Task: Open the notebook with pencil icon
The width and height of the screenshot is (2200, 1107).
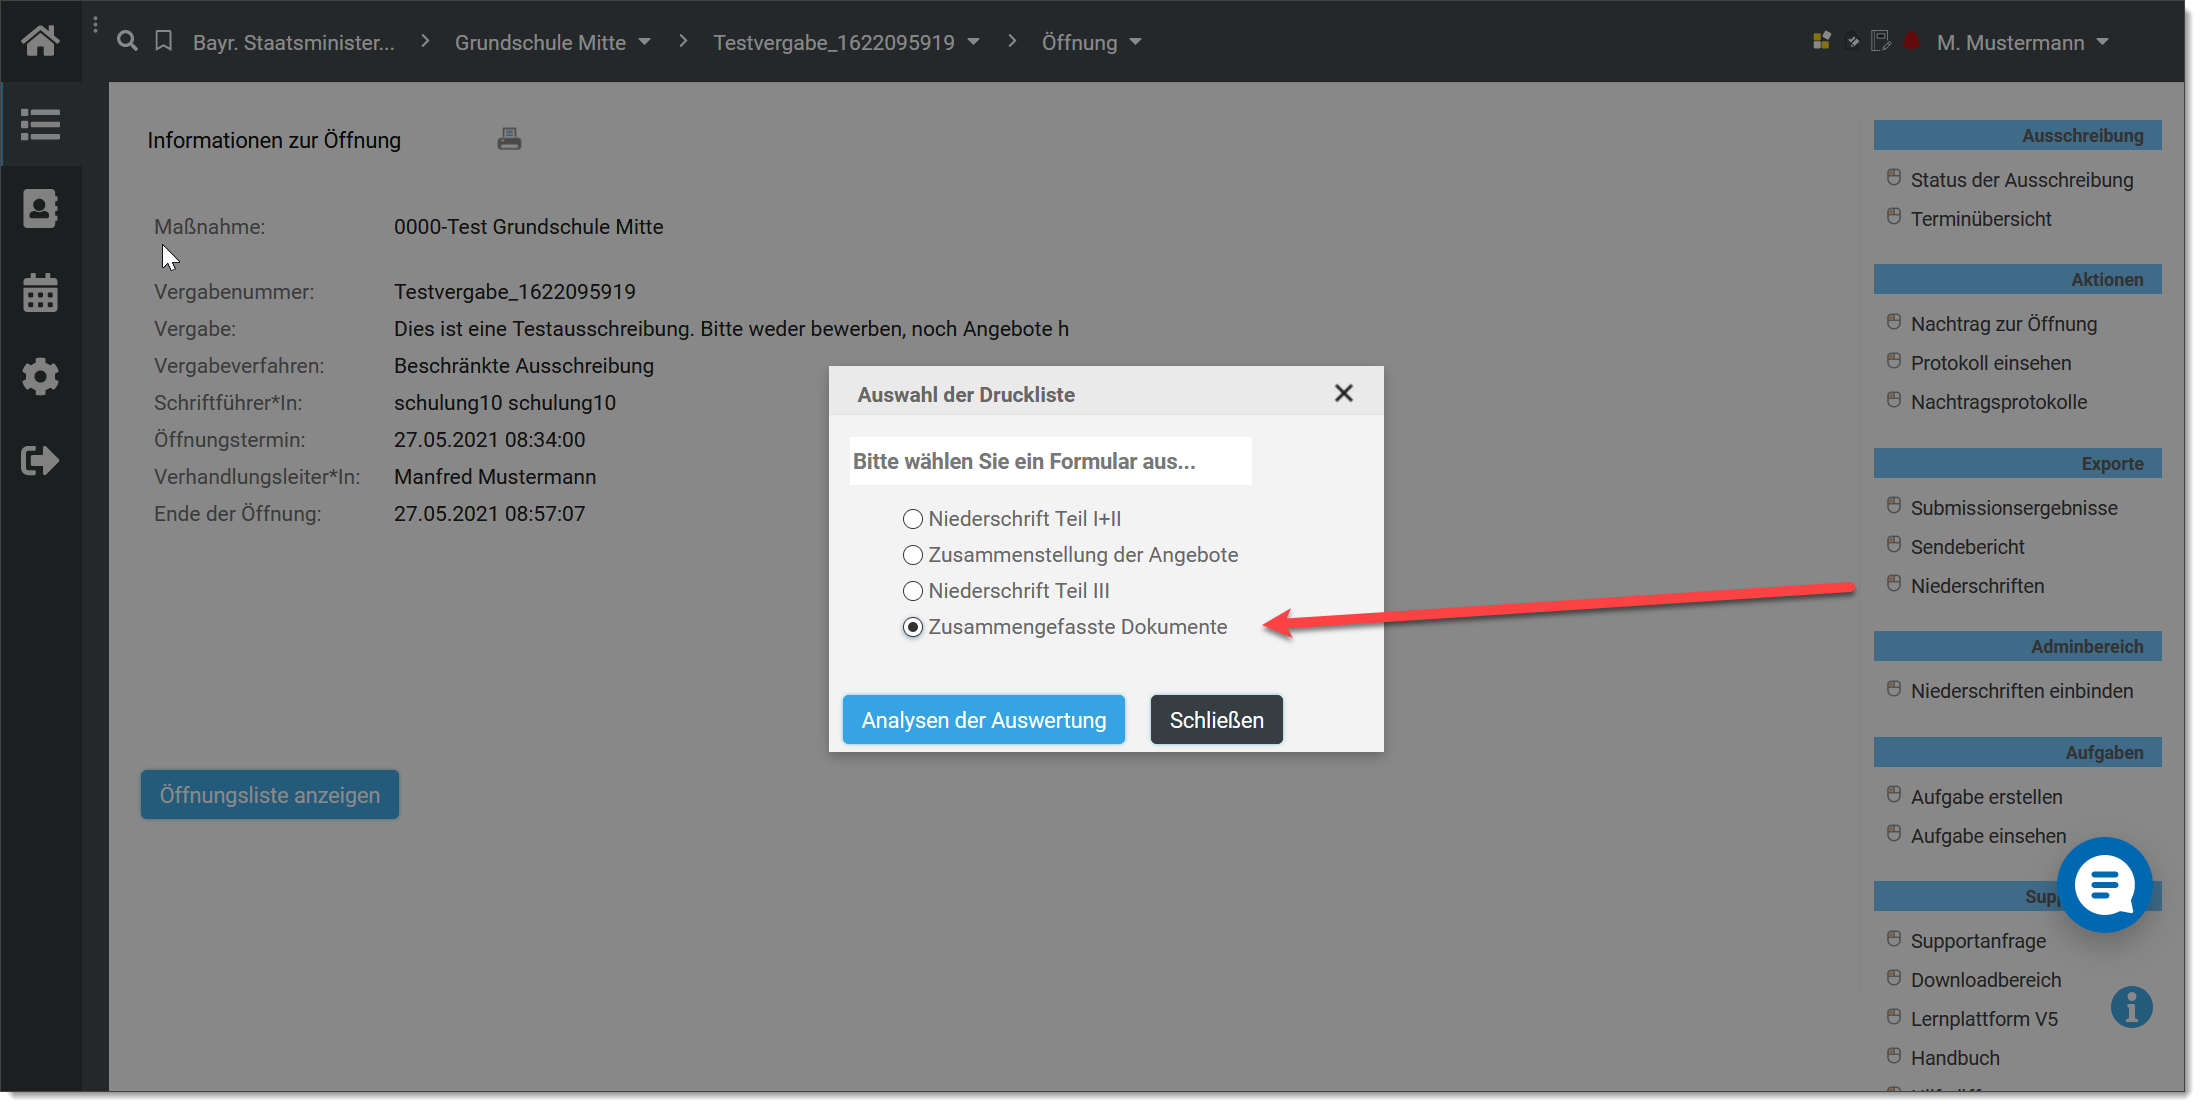Action: pyautogui.click(x=1881, y=41)
